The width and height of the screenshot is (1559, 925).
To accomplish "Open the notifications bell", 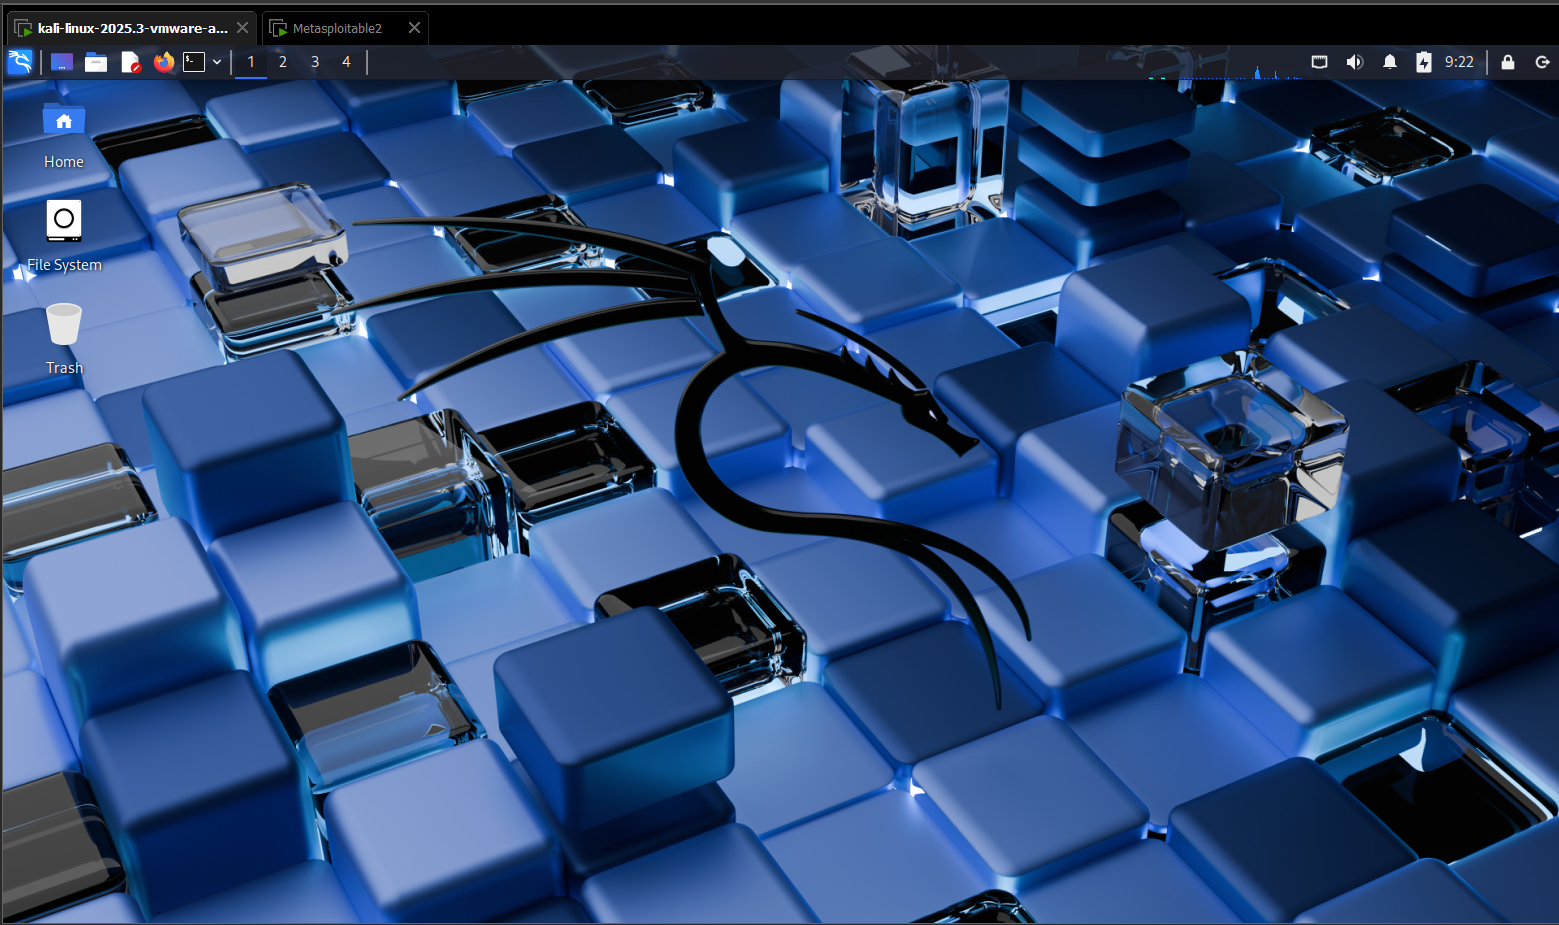I will tap(1389, 62).
